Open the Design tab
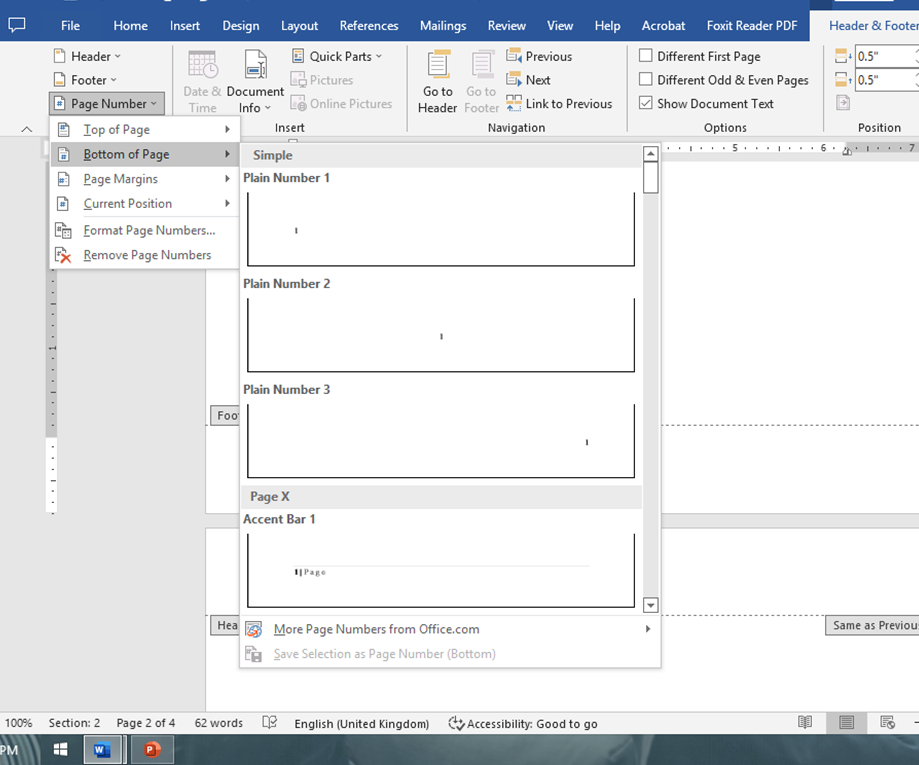The image size is (919, 765). [x=240, y=26]
